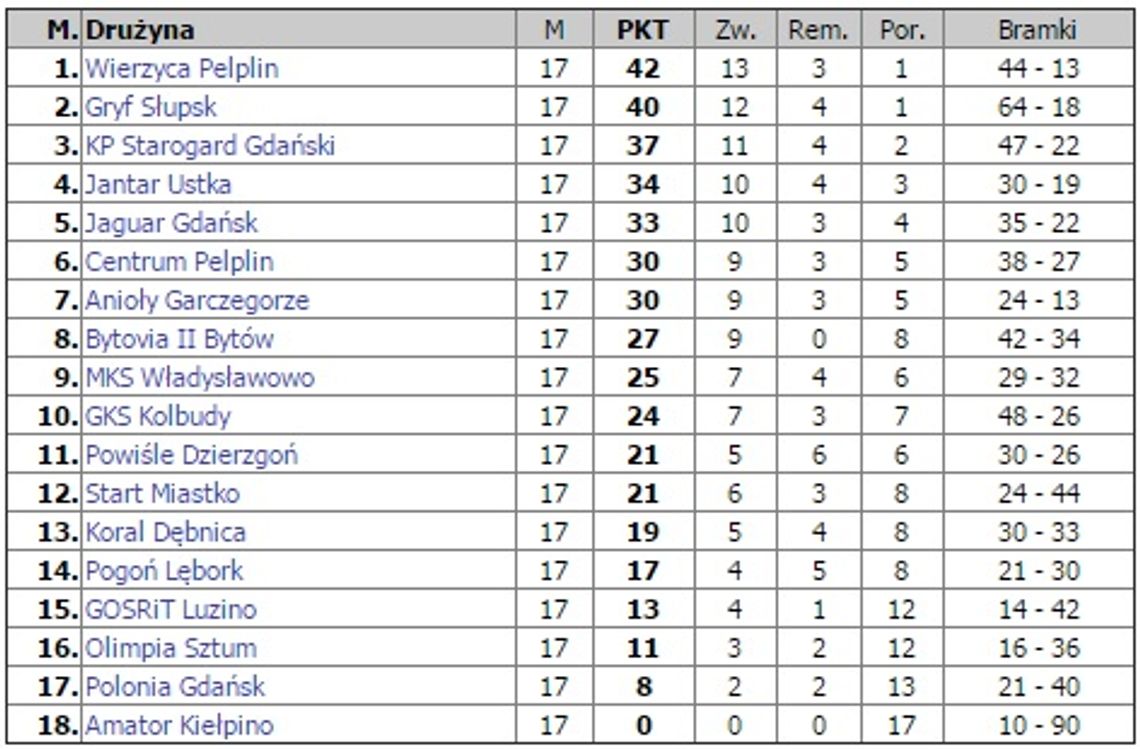Image resolution: width=1140 pixels, height=749 pixels.
Task: Open the Centrum Pelplin link
Action: [179, 262]
